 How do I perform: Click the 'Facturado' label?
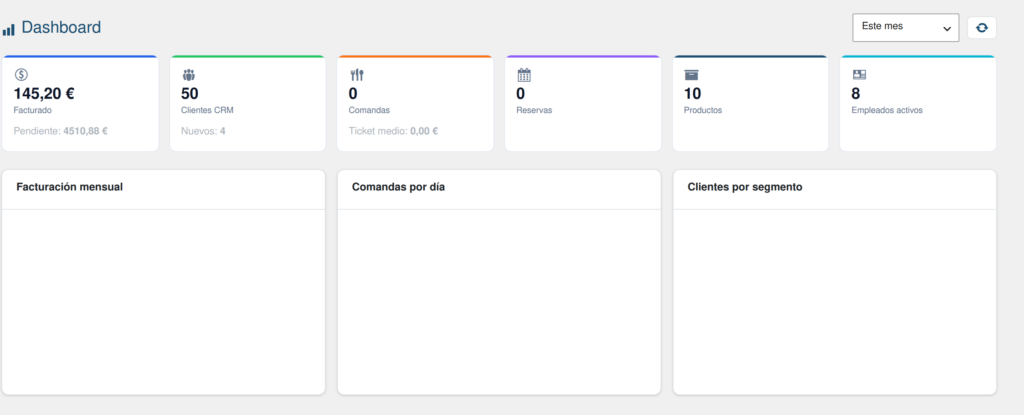pyautogui.click(x=33, y=110)
